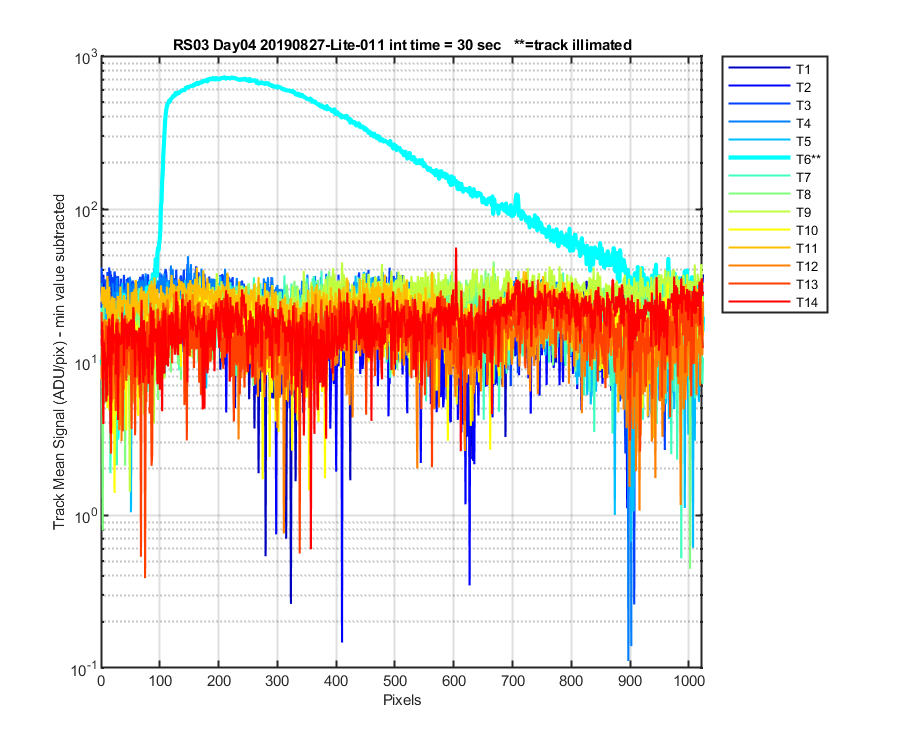Click the plot title starting RS03 Day04
Image resolution: width=900 pixels, height=750 pixels.
(402, 45)
